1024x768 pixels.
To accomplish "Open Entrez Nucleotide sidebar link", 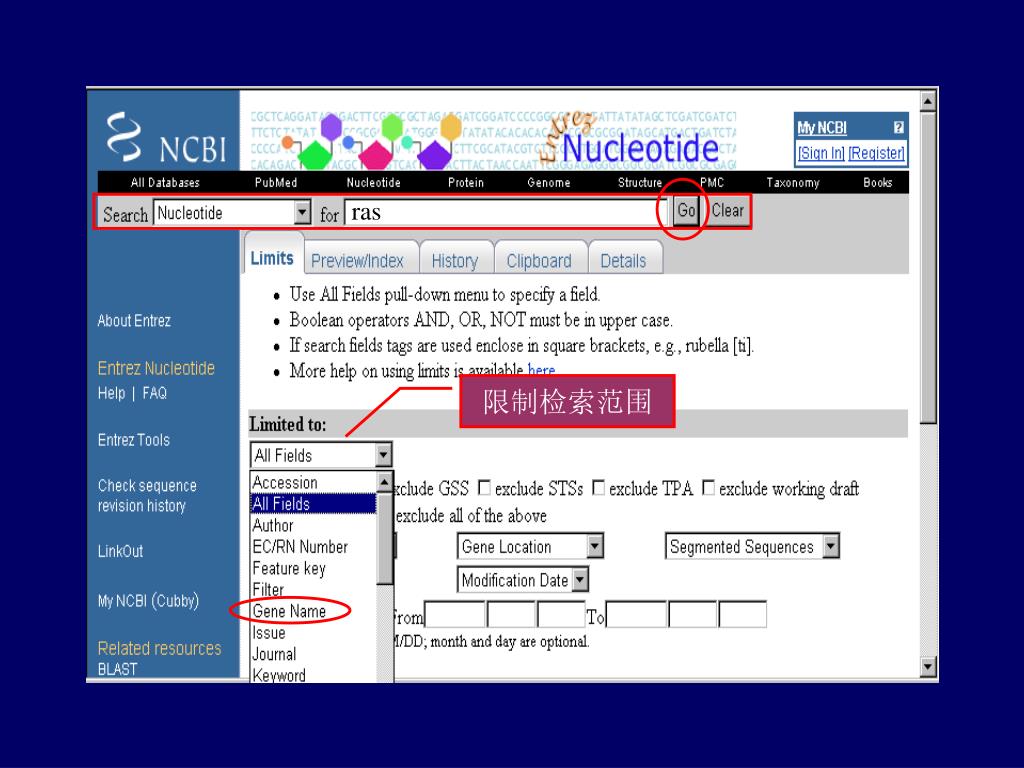I will [x=156, y=368].
